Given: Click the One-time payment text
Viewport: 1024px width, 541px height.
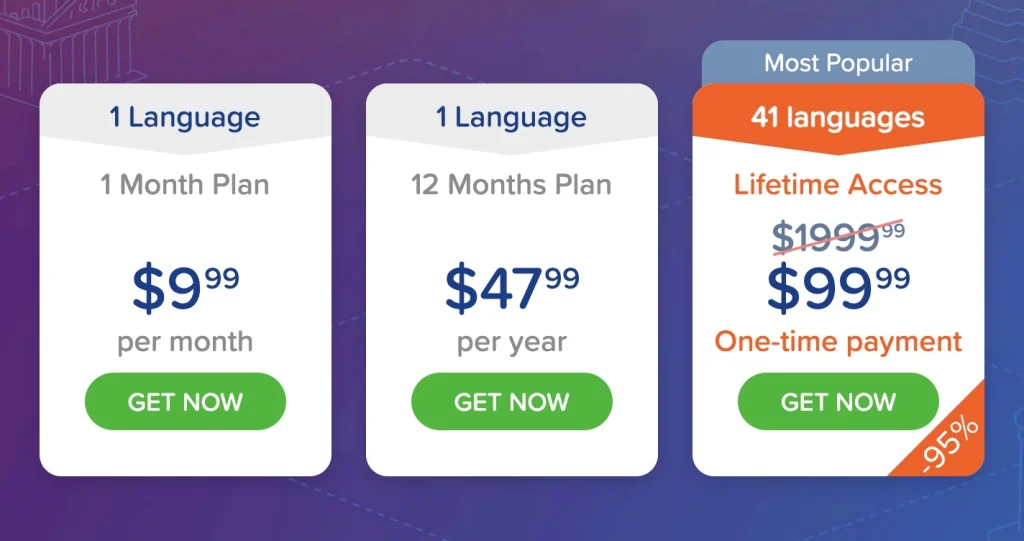Looking at the screenshot, I should coord(838,342).
